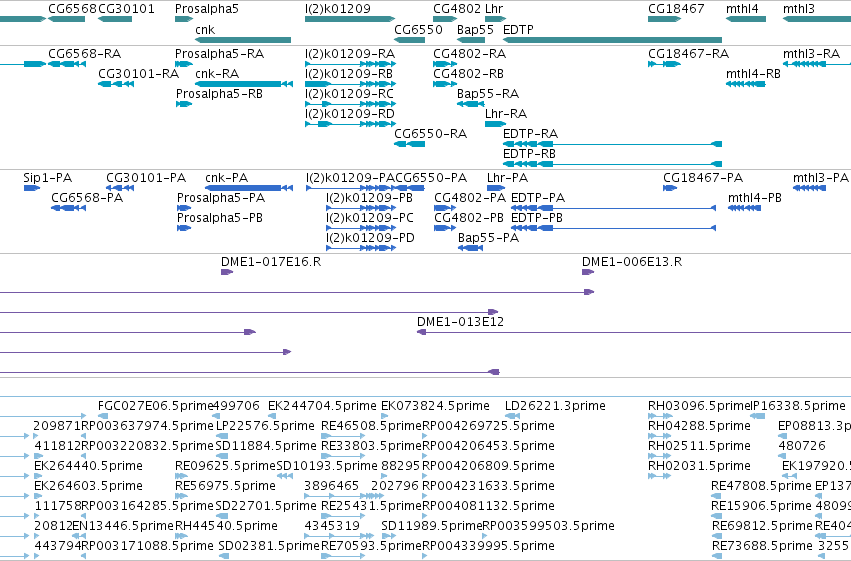Select the l(2)k01209-PD protein glyph
Image resolution: width=851 pixels, height=561 pixels.
[361, 248]
